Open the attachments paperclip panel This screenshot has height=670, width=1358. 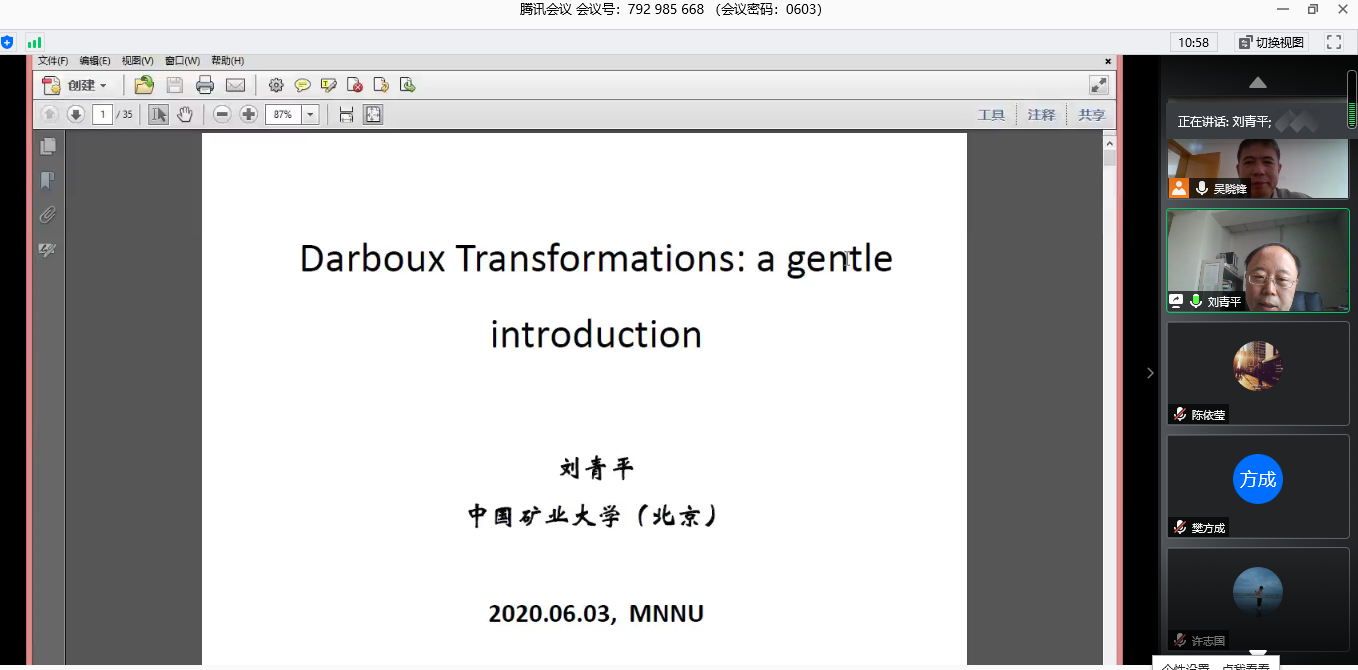tap(47, 215)
